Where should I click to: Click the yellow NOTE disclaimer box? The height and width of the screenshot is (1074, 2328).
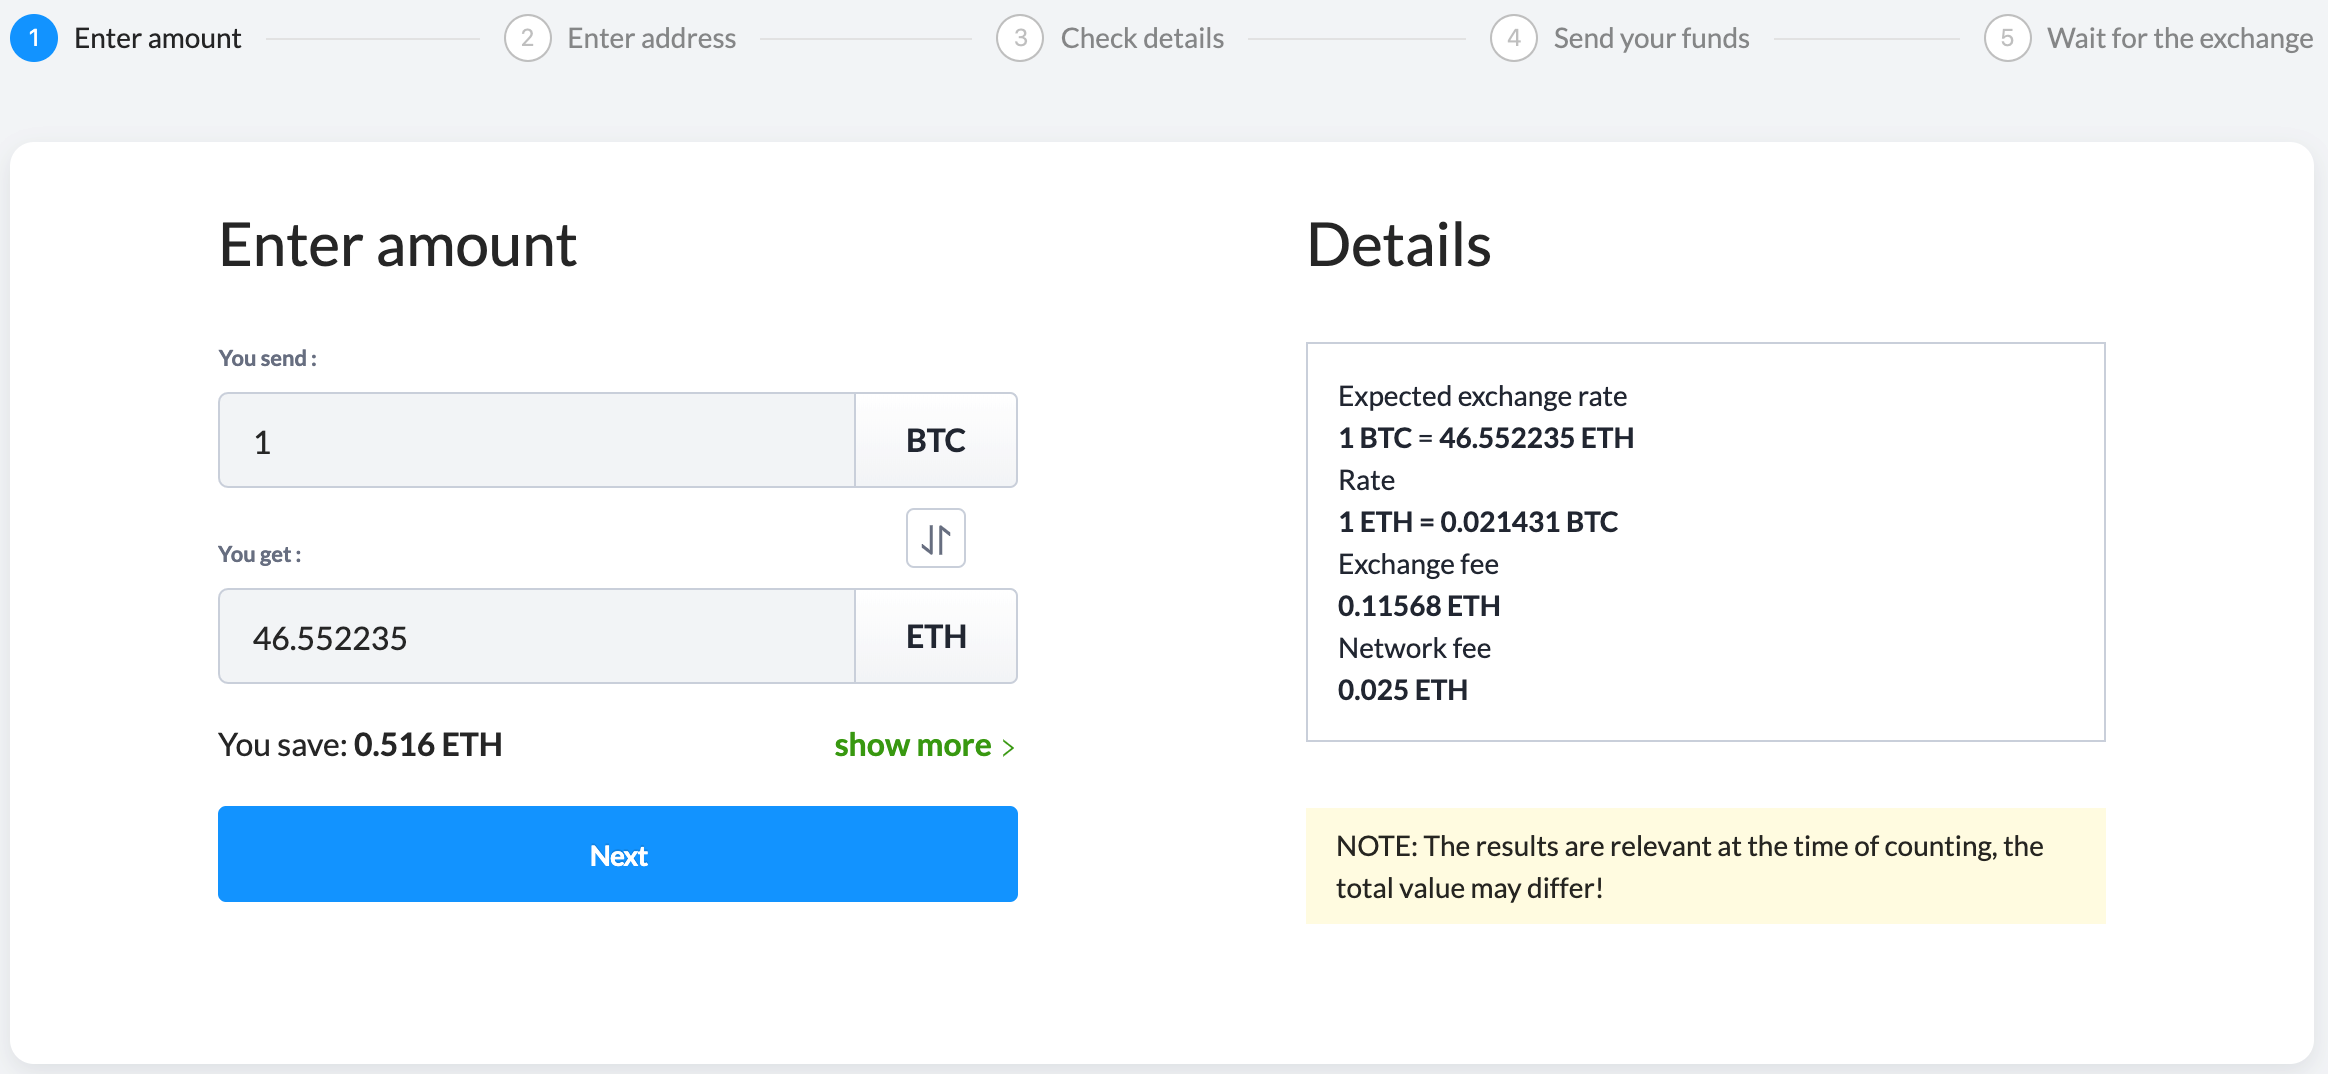(1705, 866)
